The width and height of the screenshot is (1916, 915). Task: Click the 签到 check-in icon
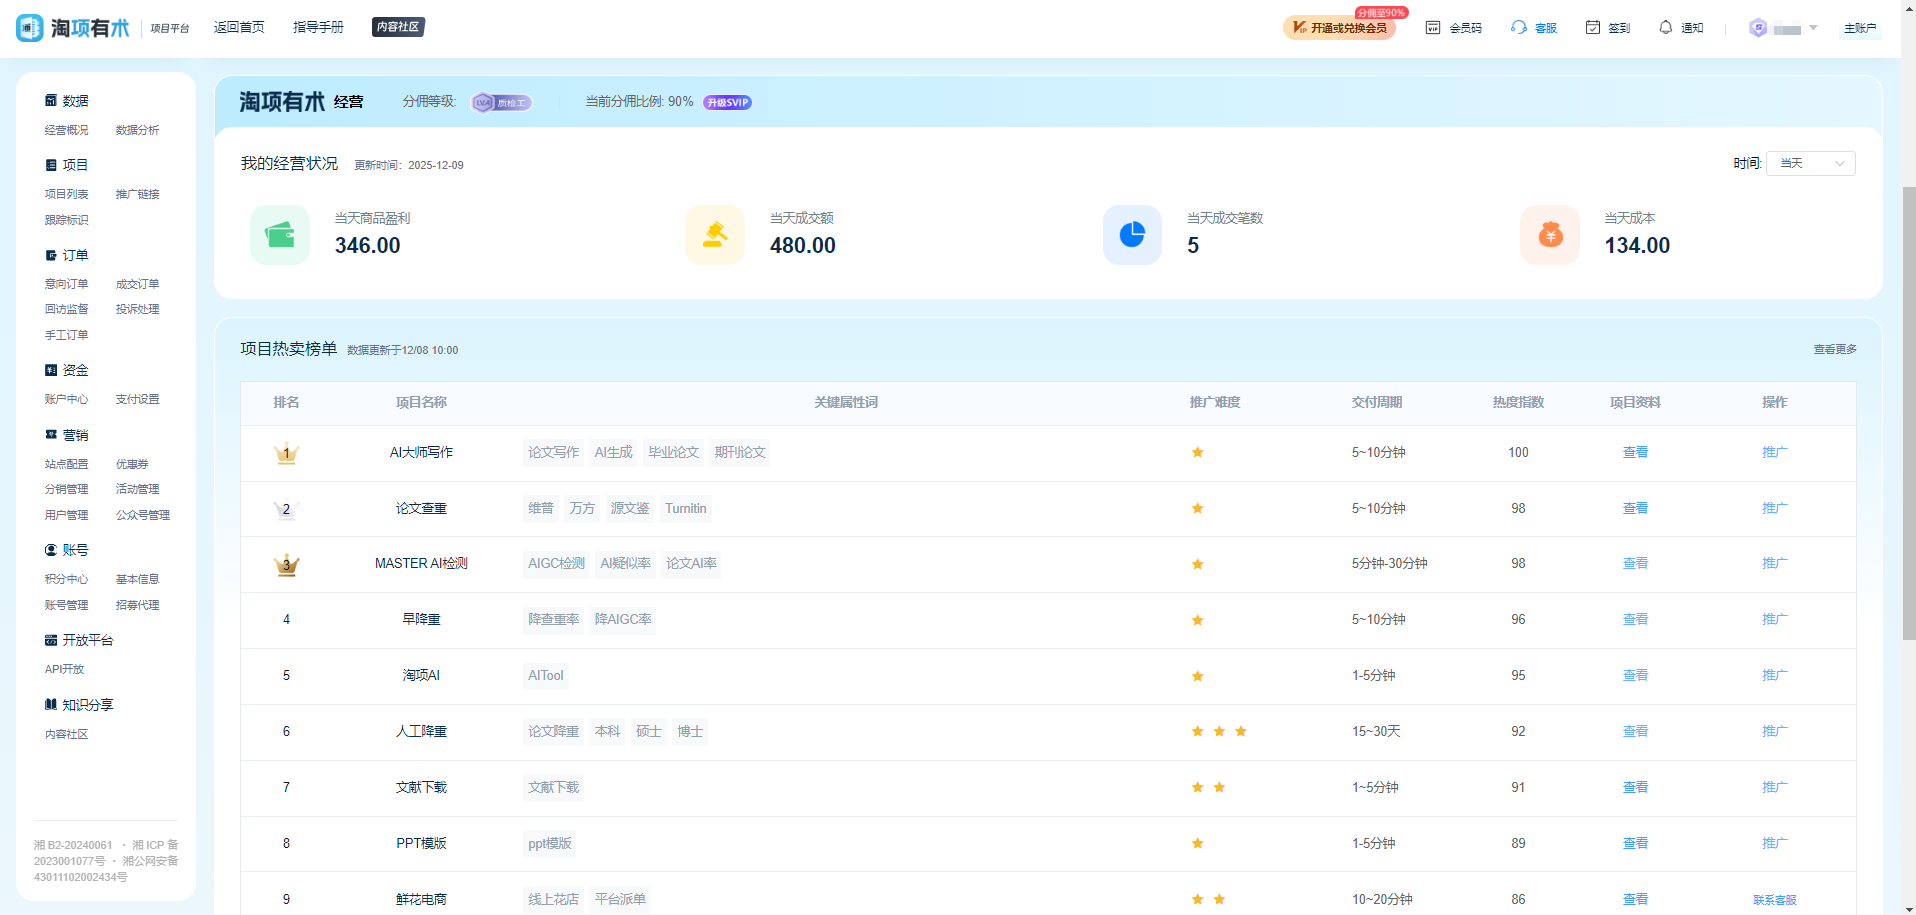tap(1592, 27)
